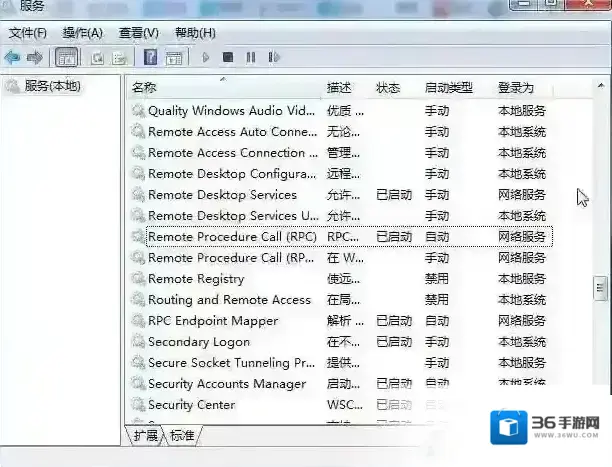Select Remote Desktop Configuration service

[341, 174]
